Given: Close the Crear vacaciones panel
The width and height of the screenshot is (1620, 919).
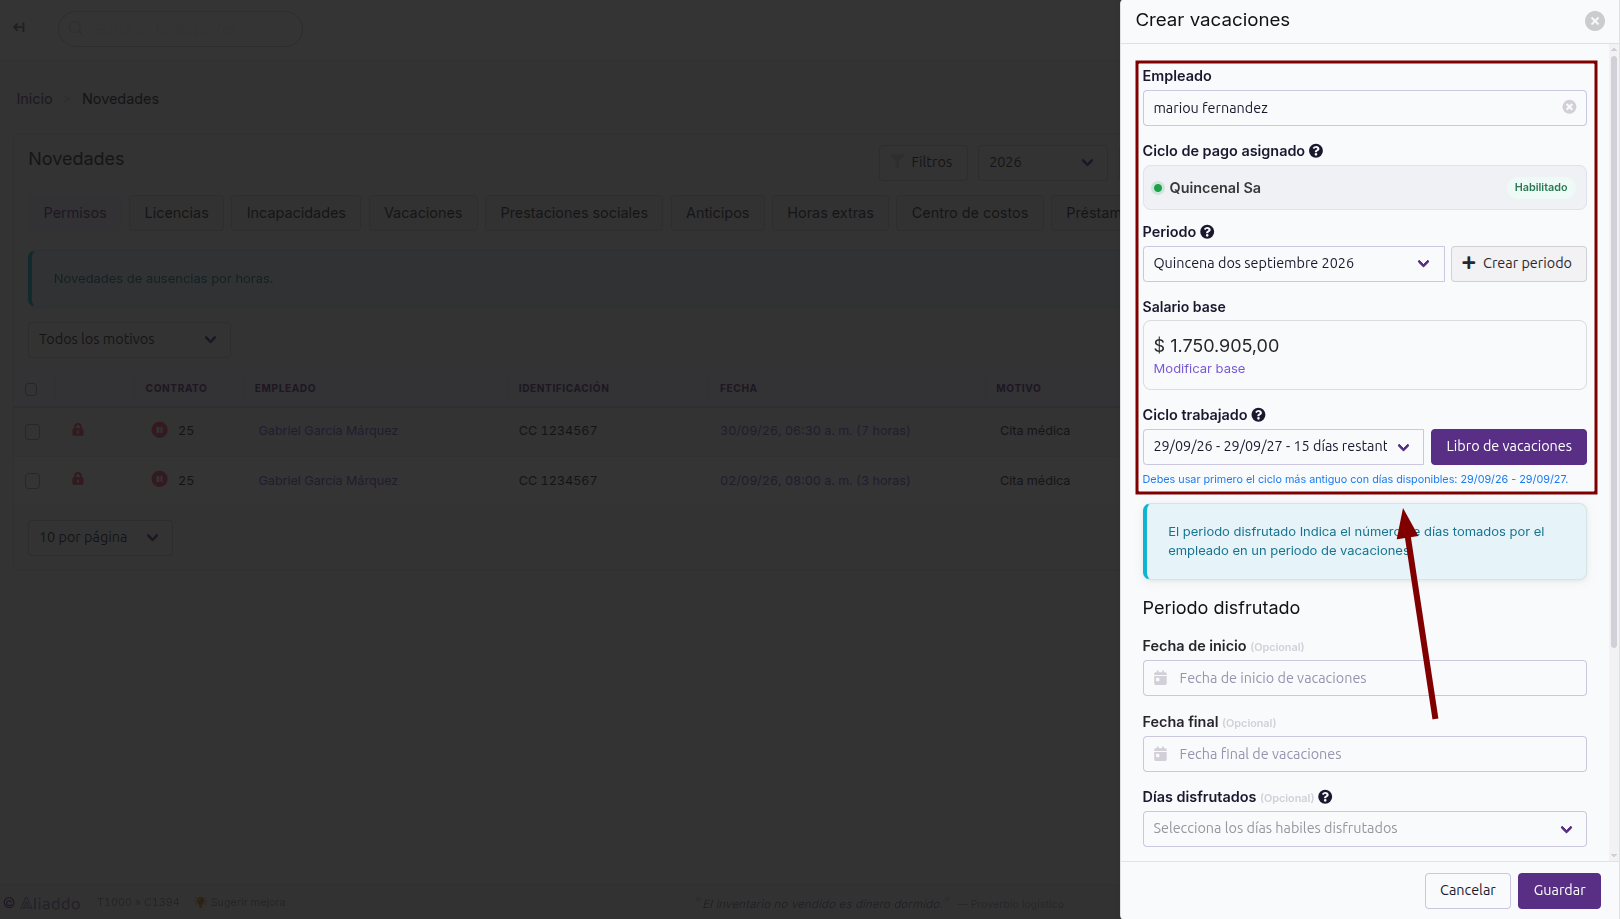Looking at the screenshot, I should (x=1595, y=21).
